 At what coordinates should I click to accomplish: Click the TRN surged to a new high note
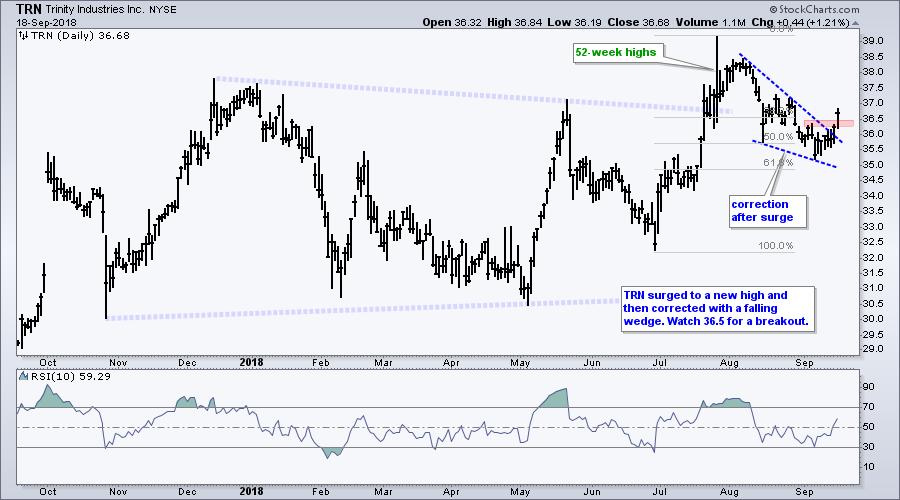click(x=717, y=309)
